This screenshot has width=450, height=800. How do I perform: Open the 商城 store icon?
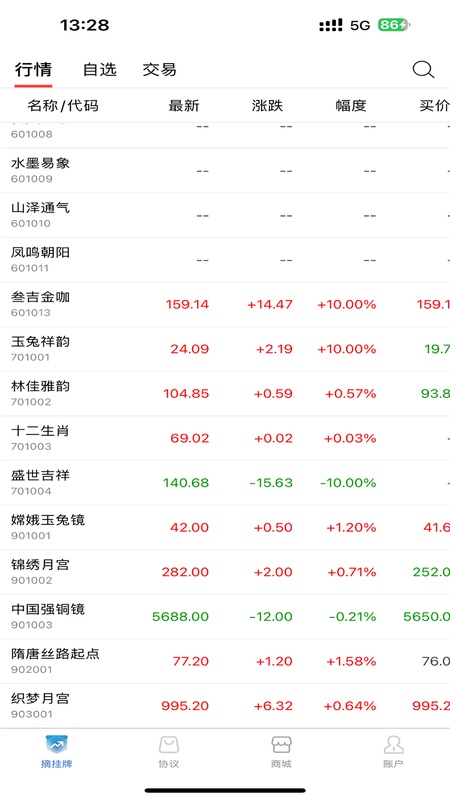coord(281,745)
